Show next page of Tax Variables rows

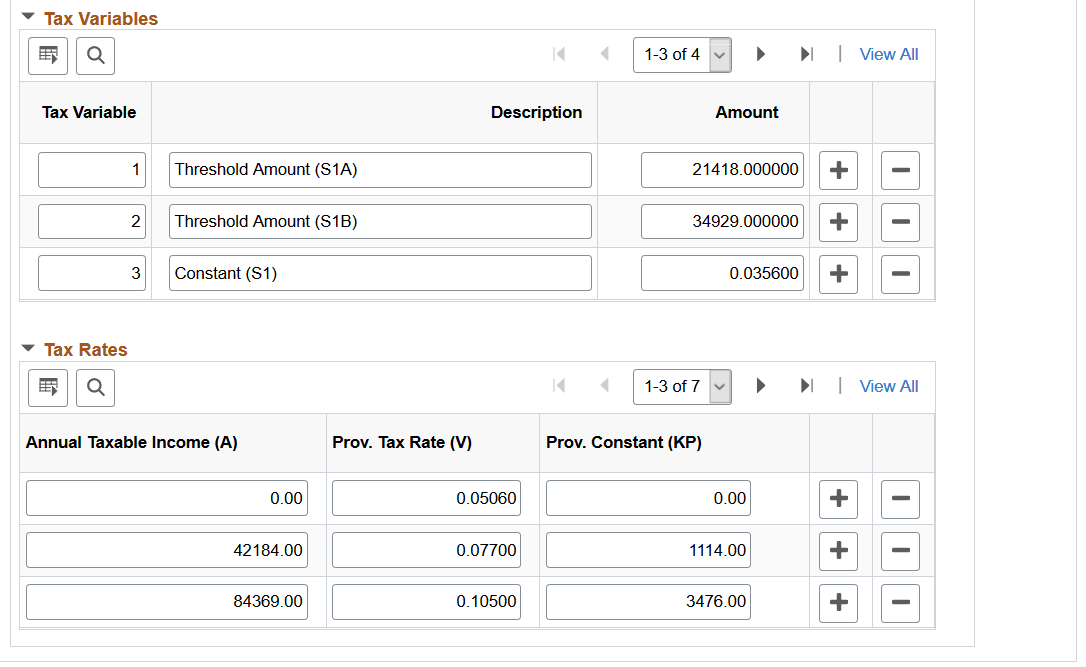click(761, 54)
